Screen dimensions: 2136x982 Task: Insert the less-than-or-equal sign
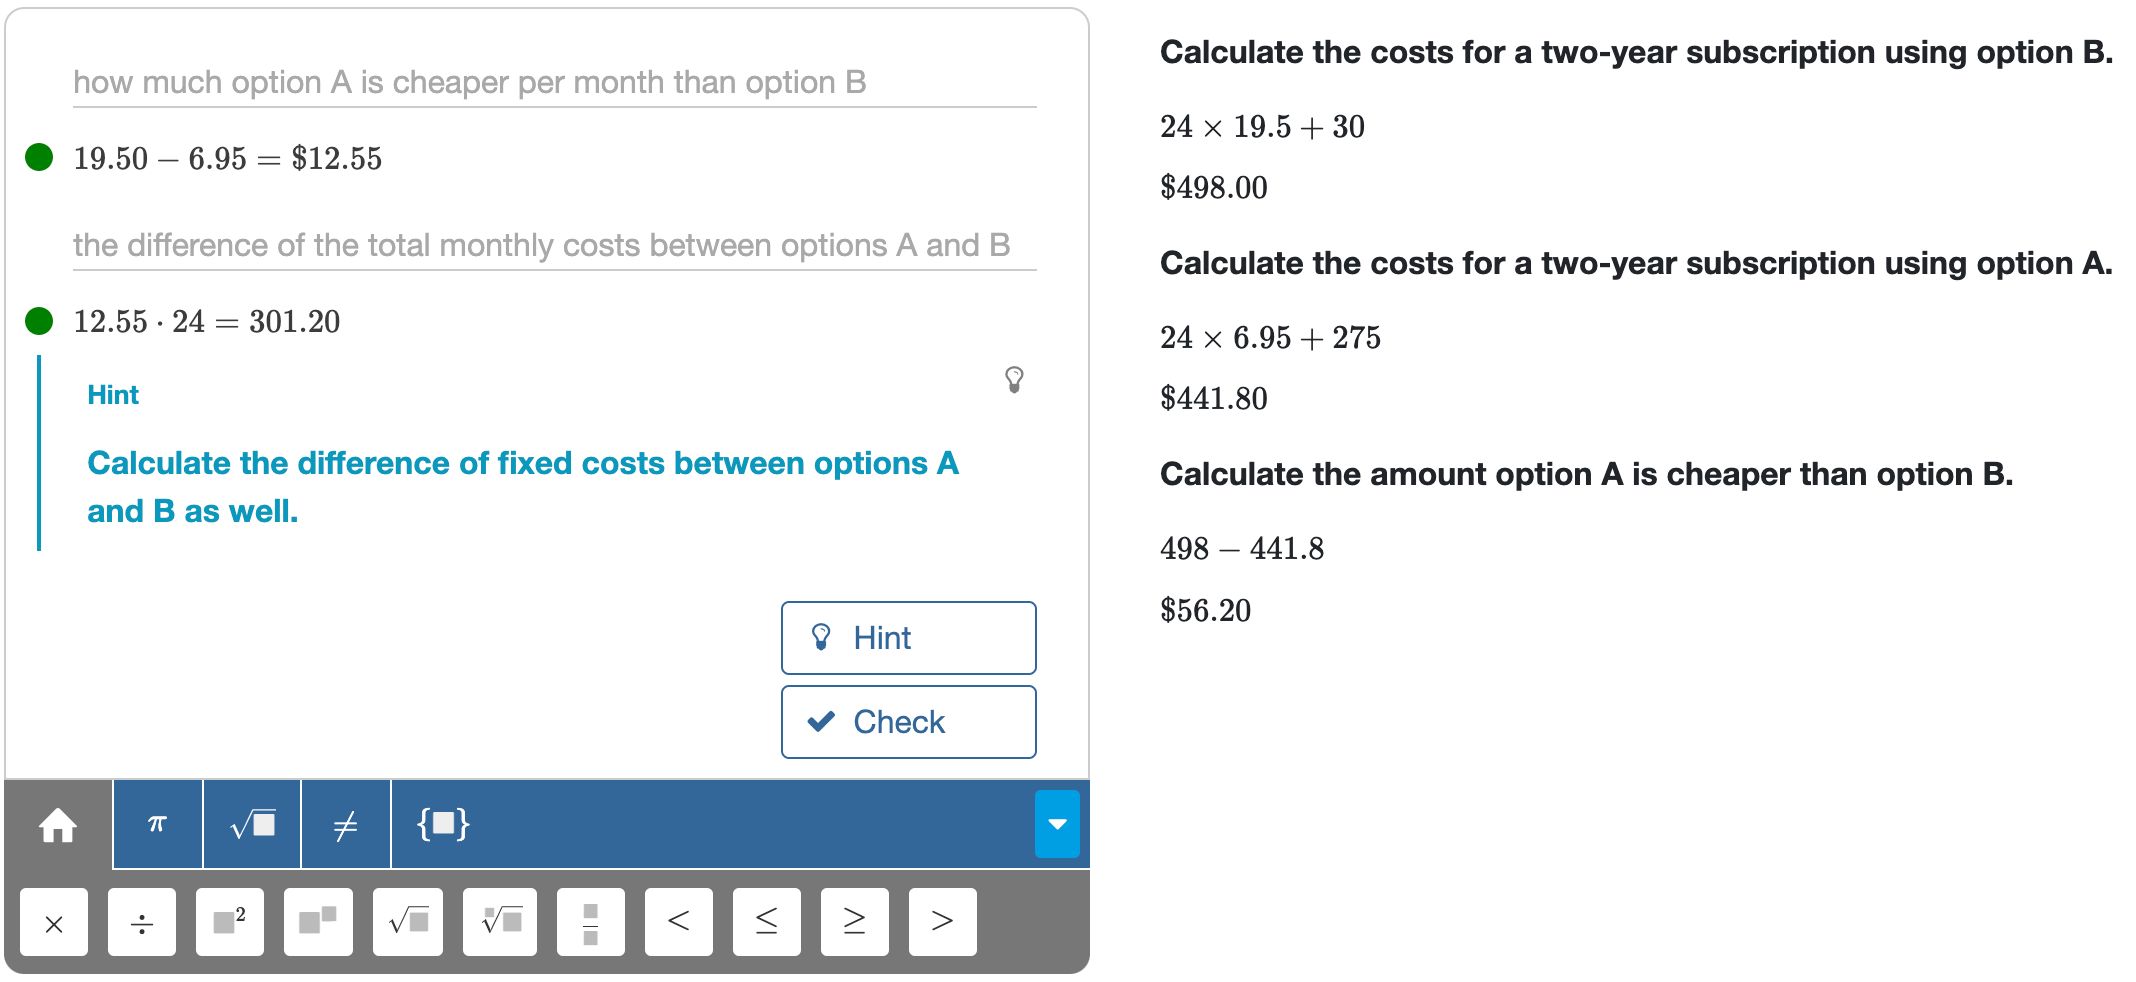[766, 922]
